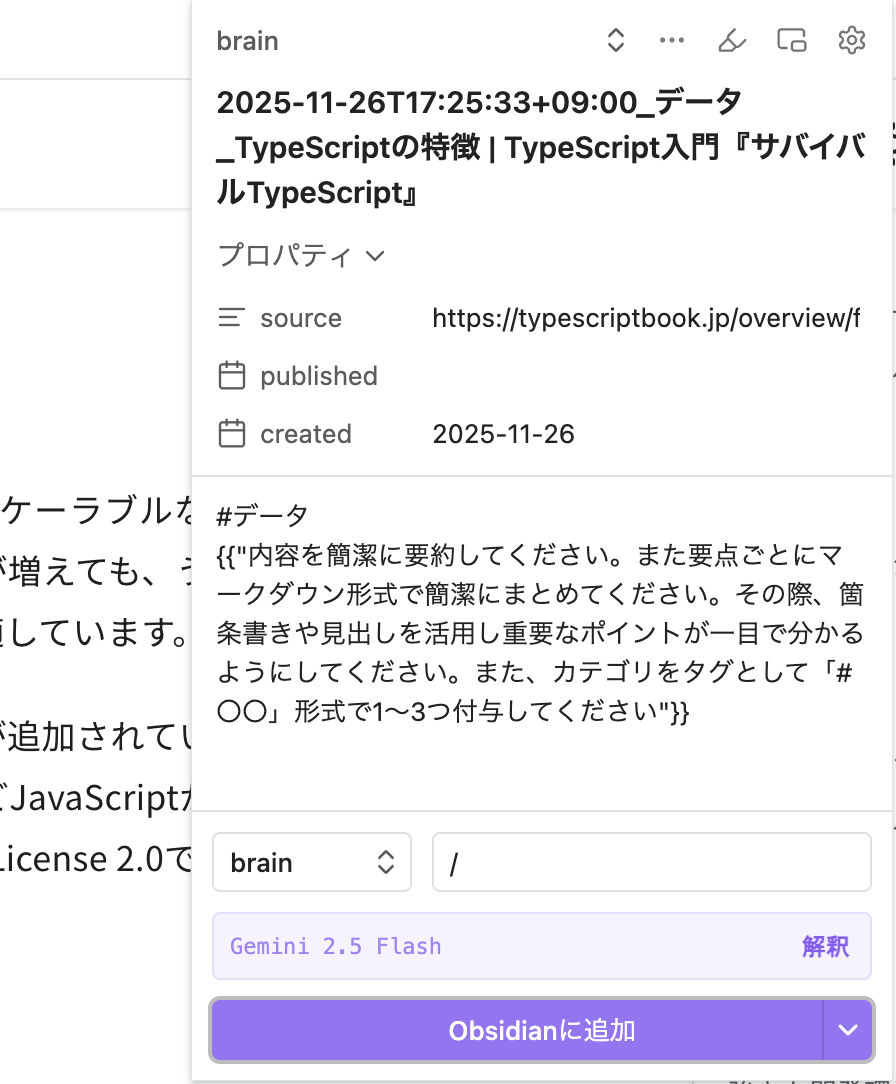Click the created date value 2025-11-26
This screenshot has height=1084, width=896.
click(x=503, y=434)
